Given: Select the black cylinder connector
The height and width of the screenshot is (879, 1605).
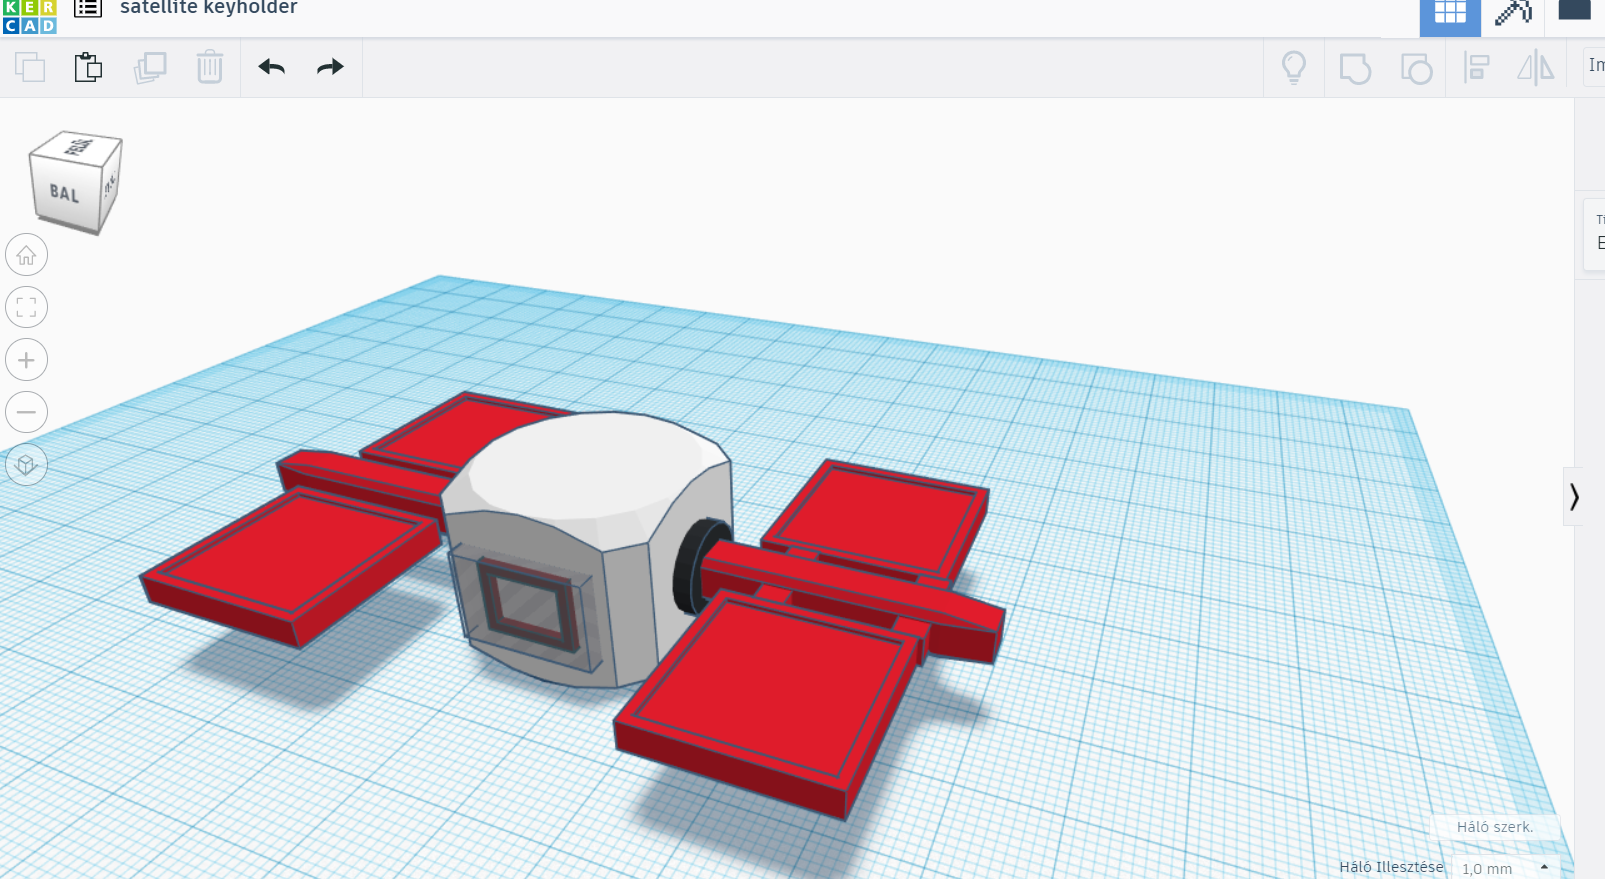Looking at the screenshot, I should click(x=696, y=566).
